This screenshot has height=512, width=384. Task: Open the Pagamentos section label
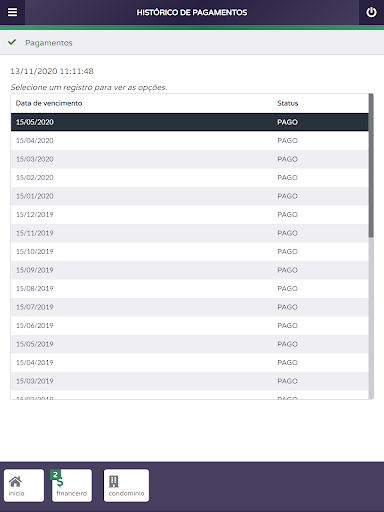pos(49,43)
